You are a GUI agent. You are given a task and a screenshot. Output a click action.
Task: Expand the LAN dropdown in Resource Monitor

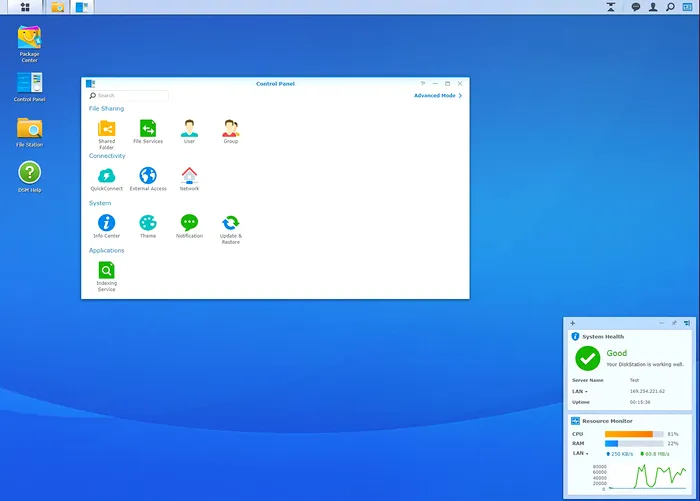[580, 453]
